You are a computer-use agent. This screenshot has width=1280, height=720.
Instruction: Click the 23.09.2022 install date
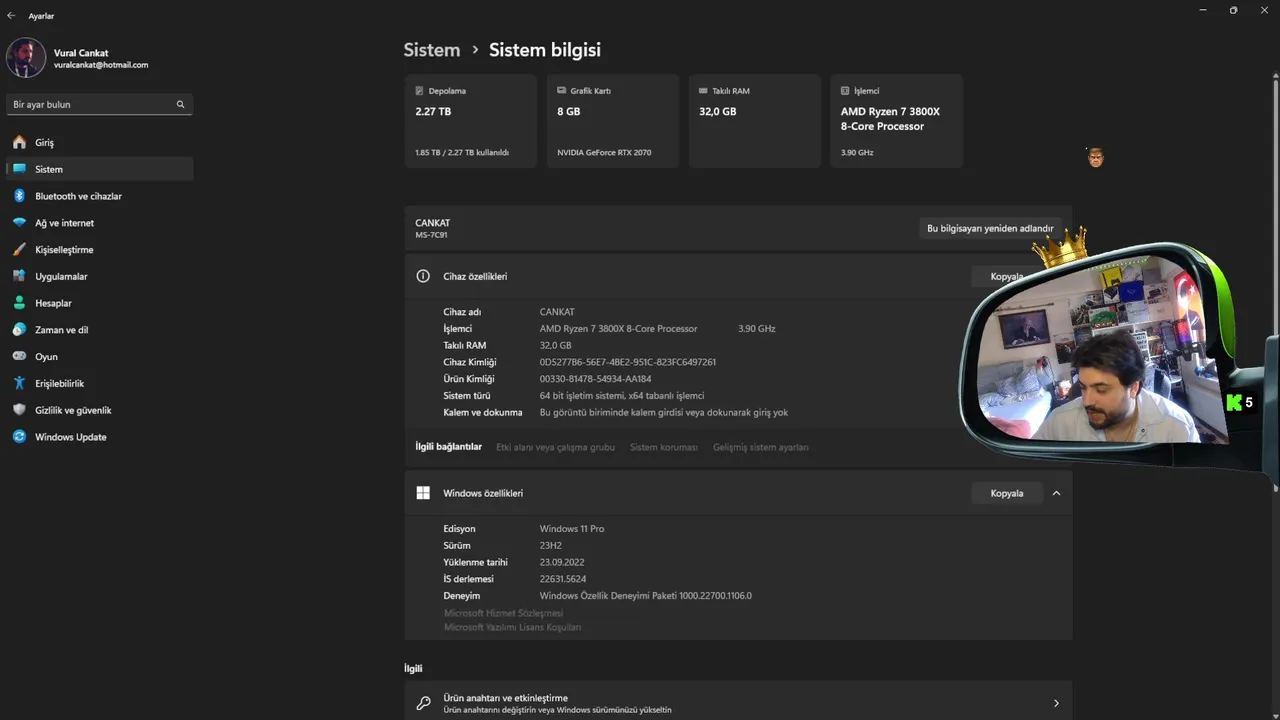[x=562, y=562]
